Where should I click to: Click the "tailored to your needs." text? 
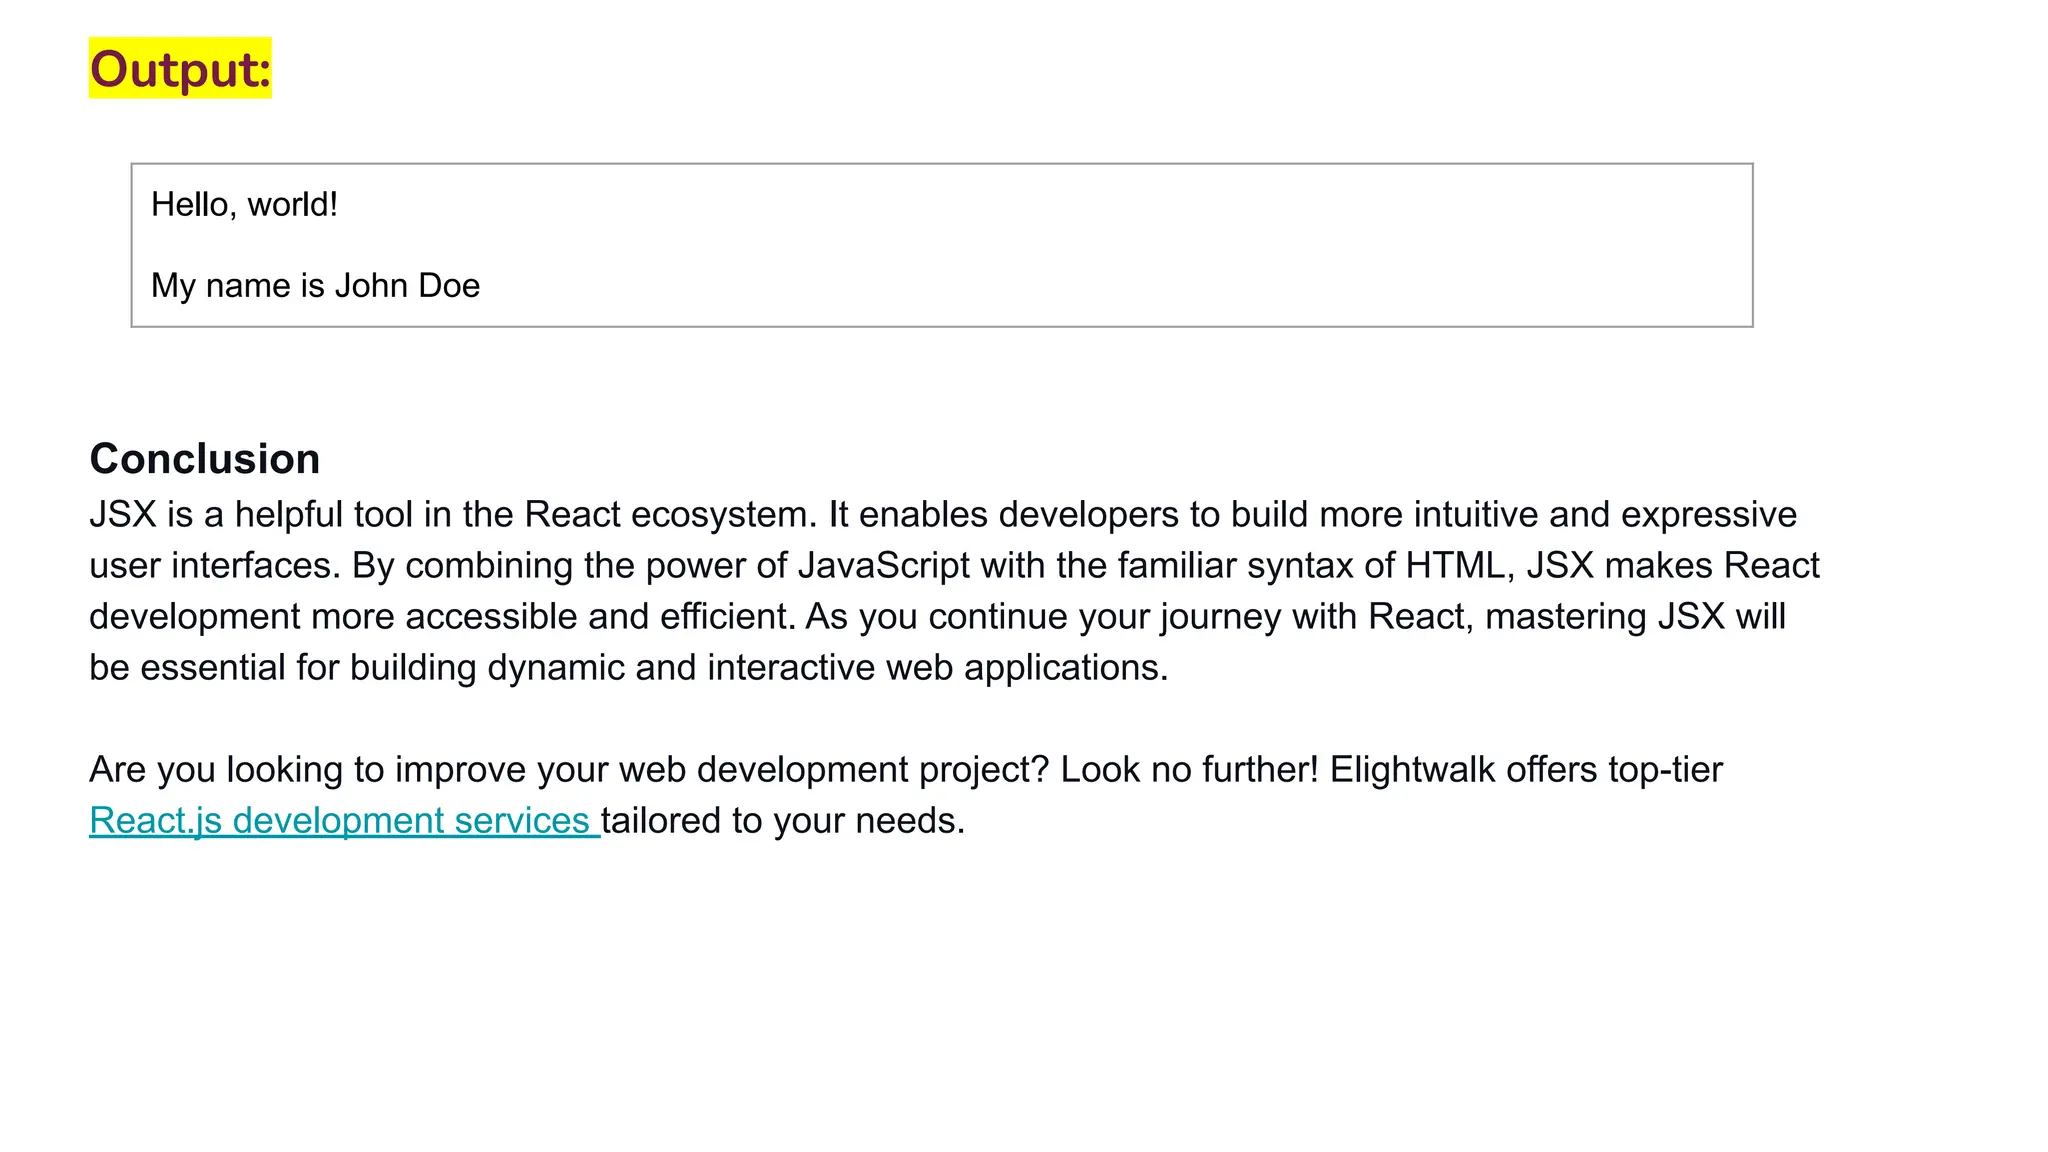(x=783, y=821)
